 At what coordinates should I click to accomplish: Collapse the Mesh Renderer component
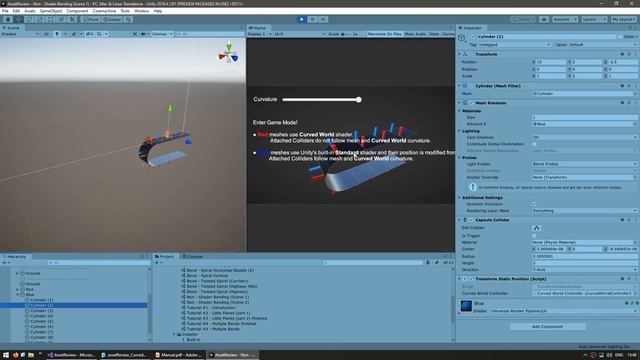tap(459, 103)
